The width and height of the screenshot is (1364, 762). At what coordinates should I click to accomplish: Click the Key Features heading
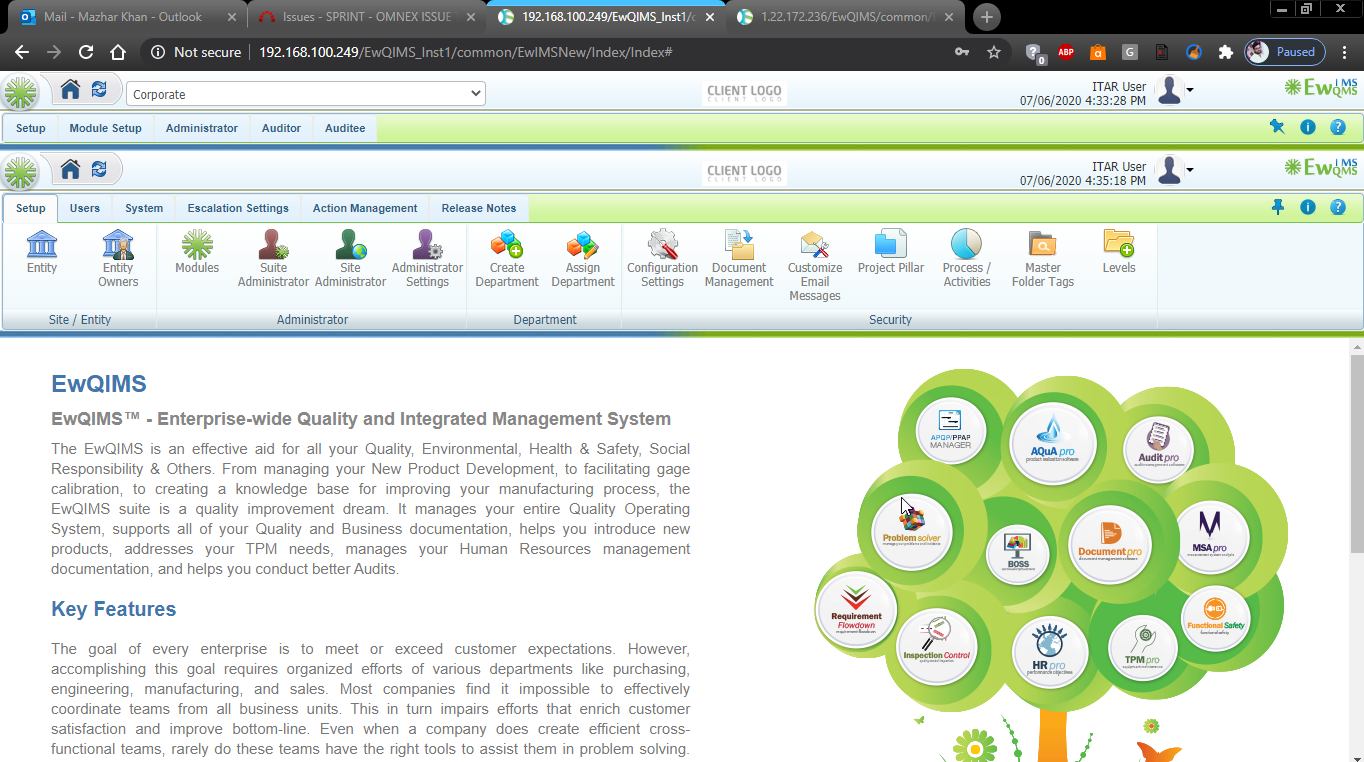point(114,609)
